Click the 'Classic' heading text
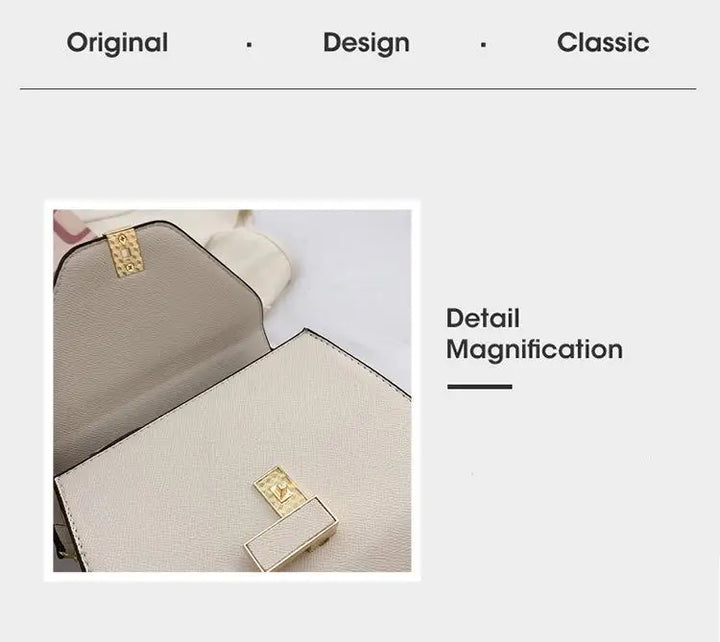The height and width of the screenshot is (642, 720). click(x=603, y=42)
